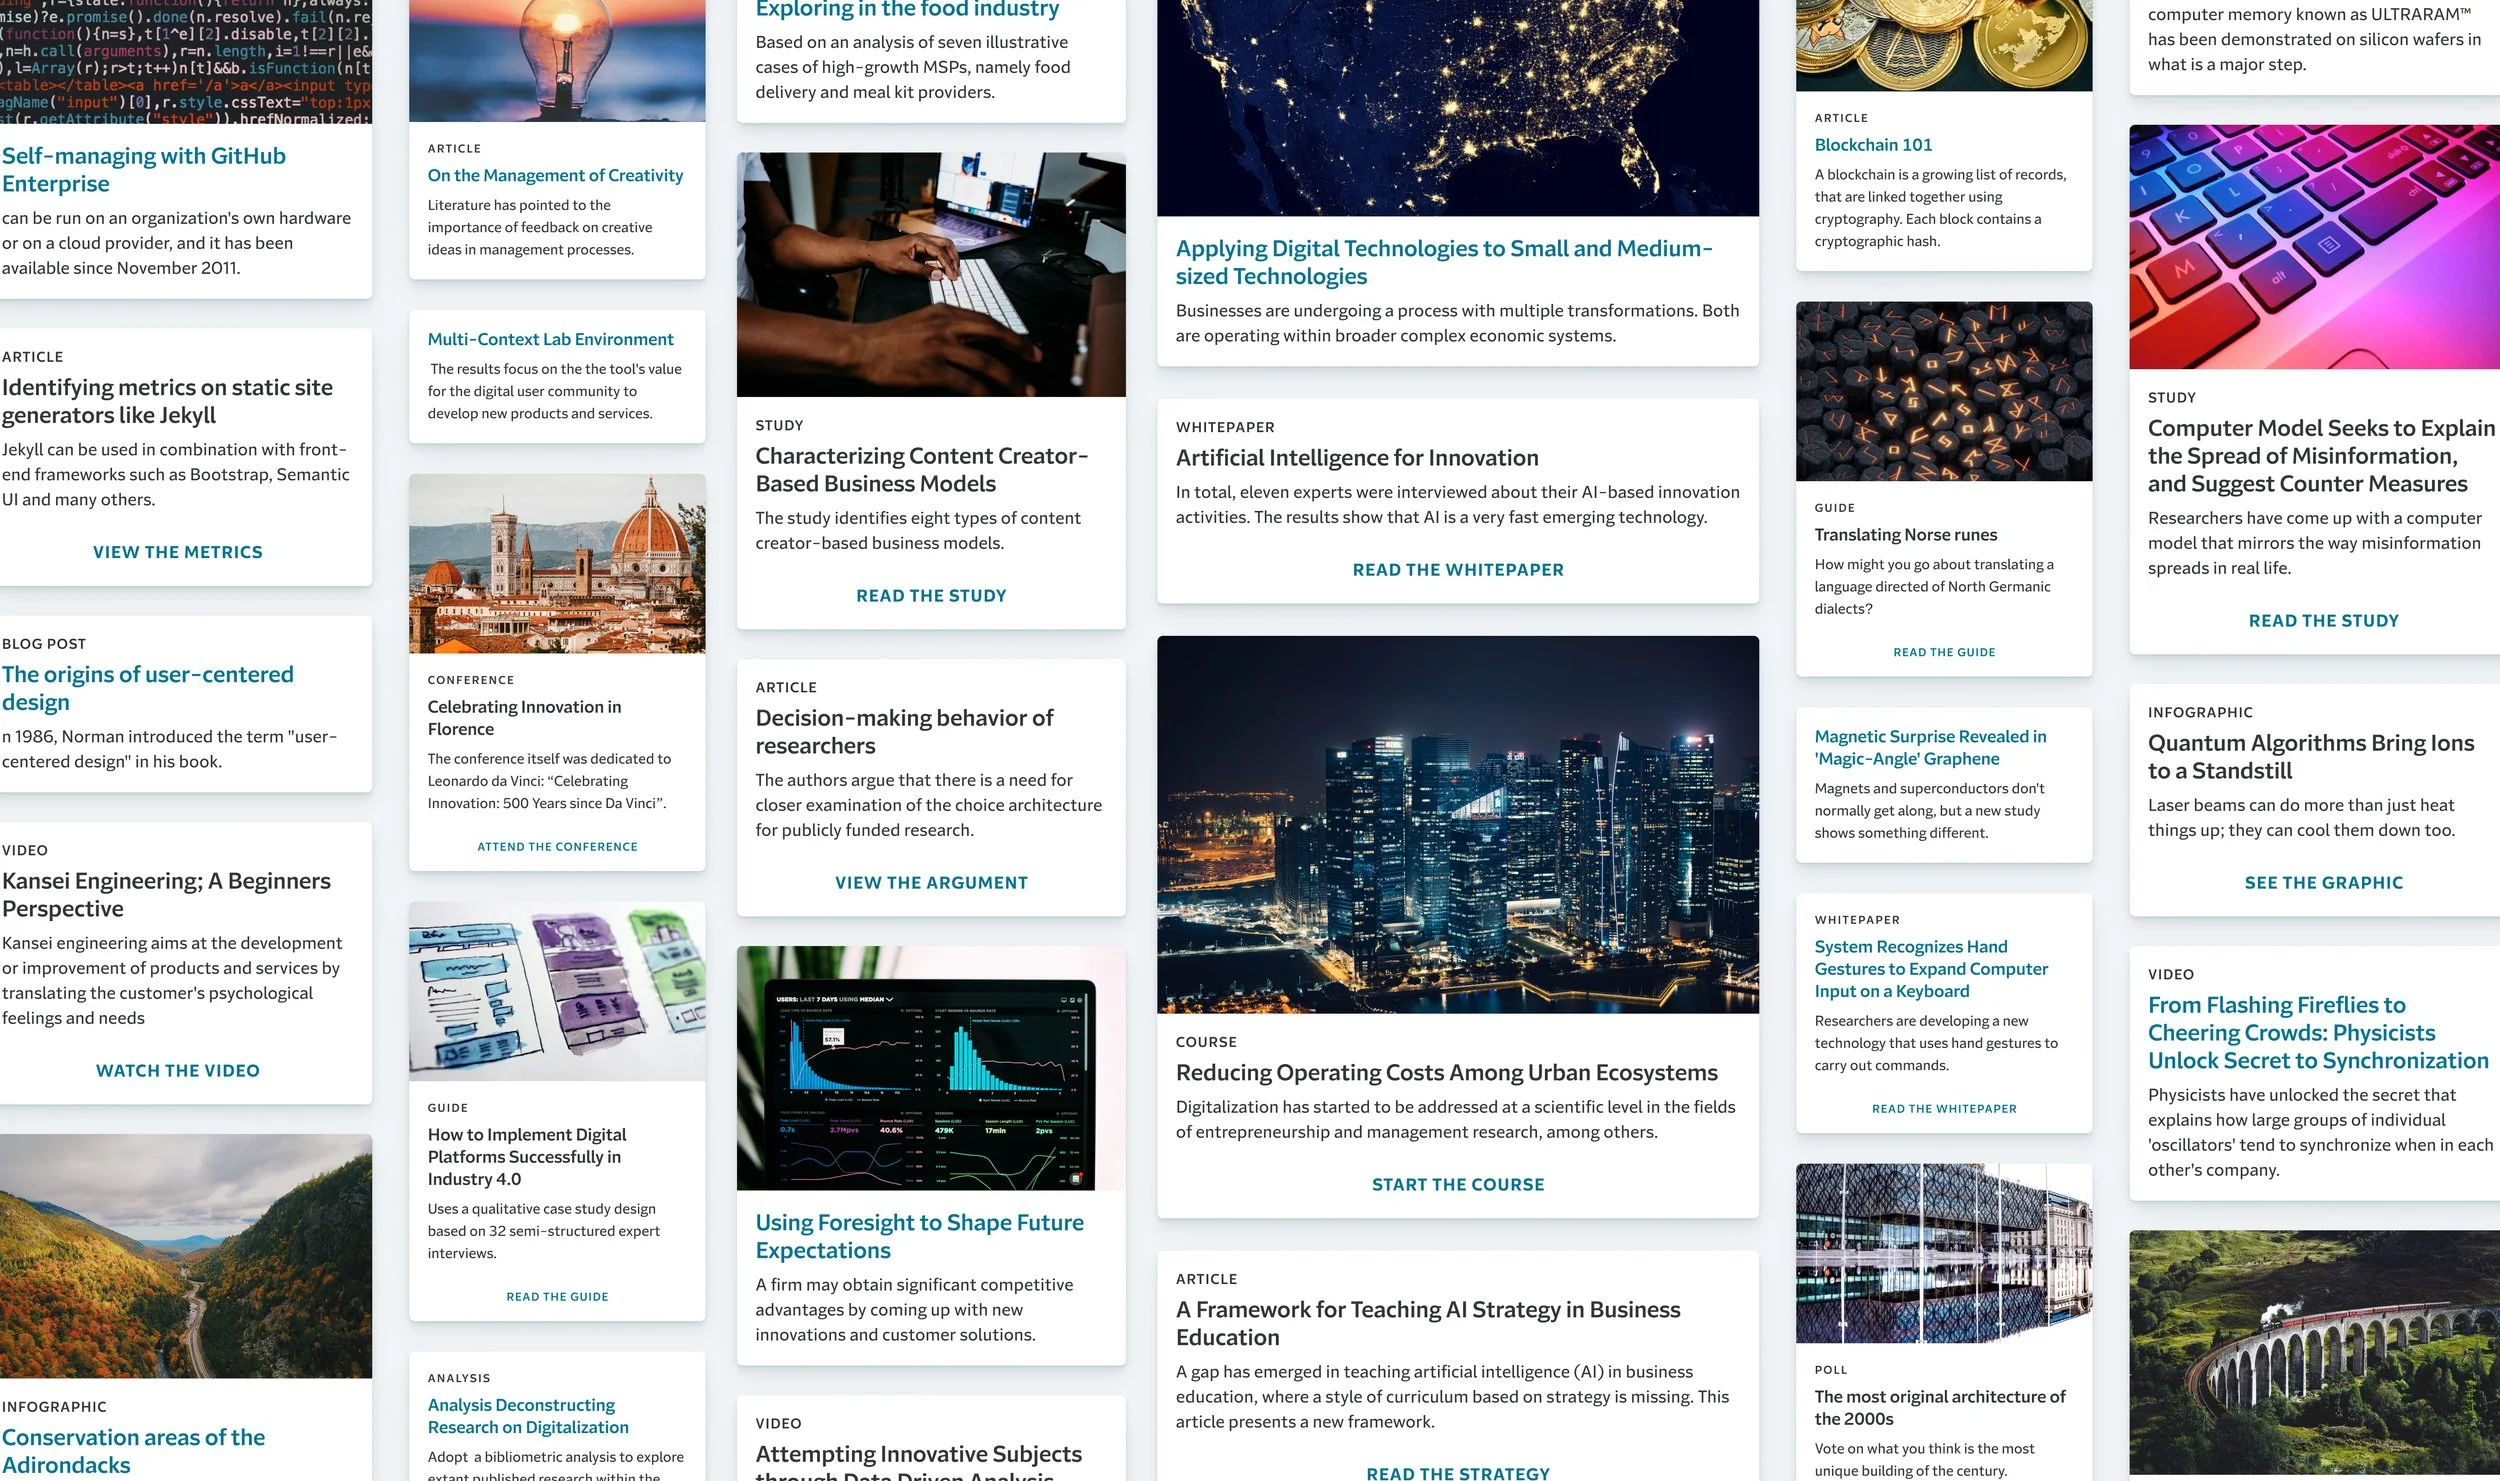Click 'WATCH THE VIDEO' for Kansei Engineering
This screenshot has width=2500, height=1481.
click(x=177, y=1071)
